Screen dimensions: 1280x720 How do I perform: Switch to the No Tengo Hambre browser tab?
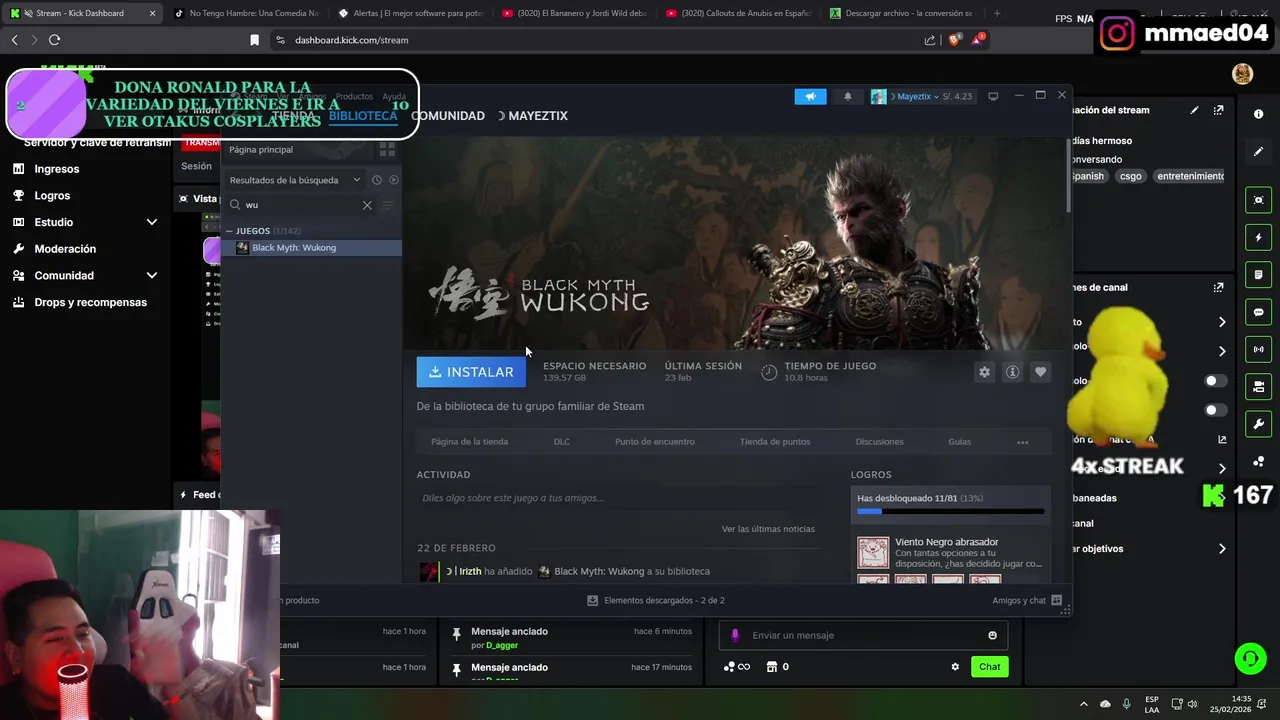[x=246, y=13]
